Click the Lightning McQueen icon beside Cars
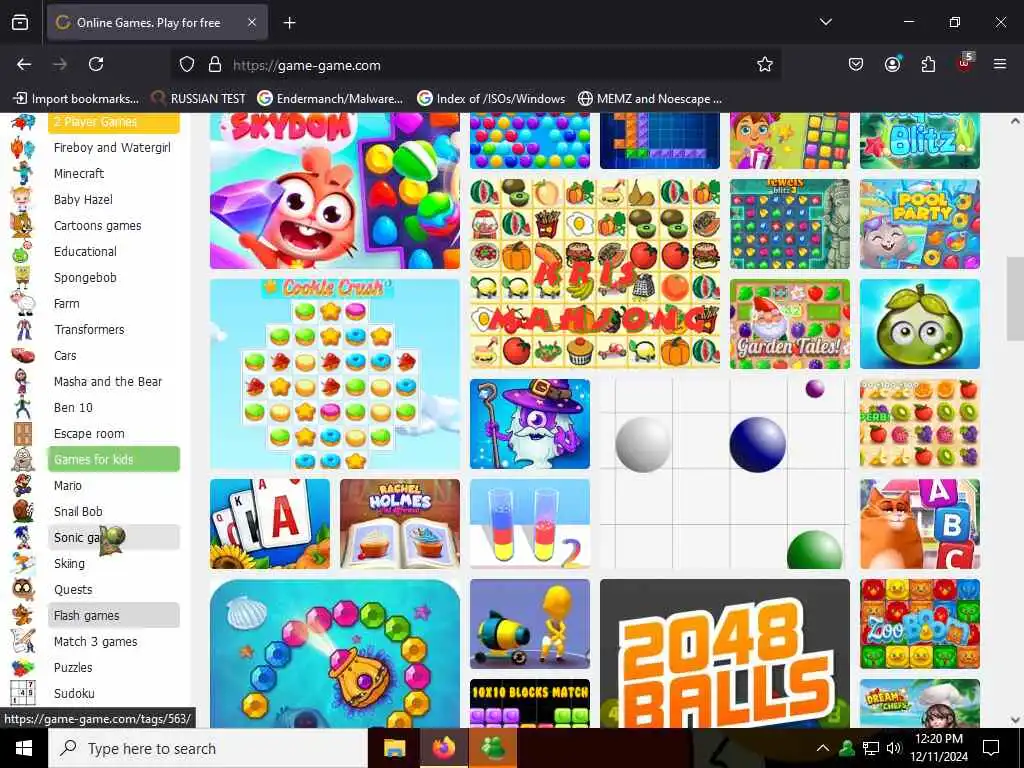The image size is (1024, 768). click(x=23, y=355)
